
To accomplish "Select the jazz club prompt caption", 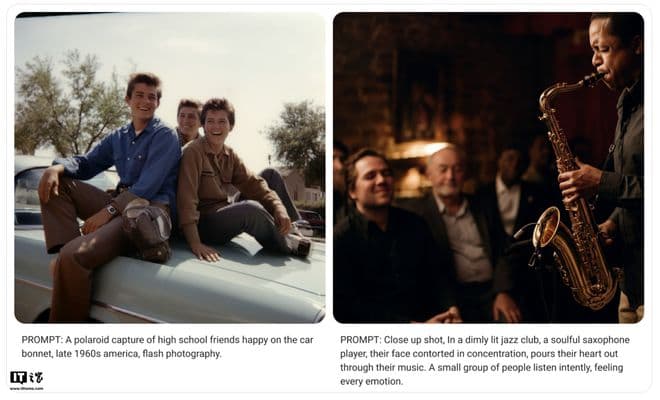I will tap(485, 360).
